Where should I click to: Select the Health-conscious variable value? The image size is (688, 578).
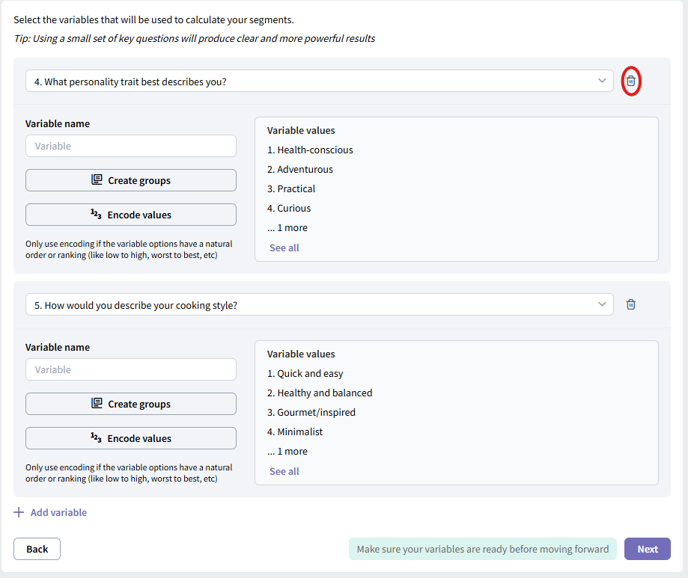(310, 150)
